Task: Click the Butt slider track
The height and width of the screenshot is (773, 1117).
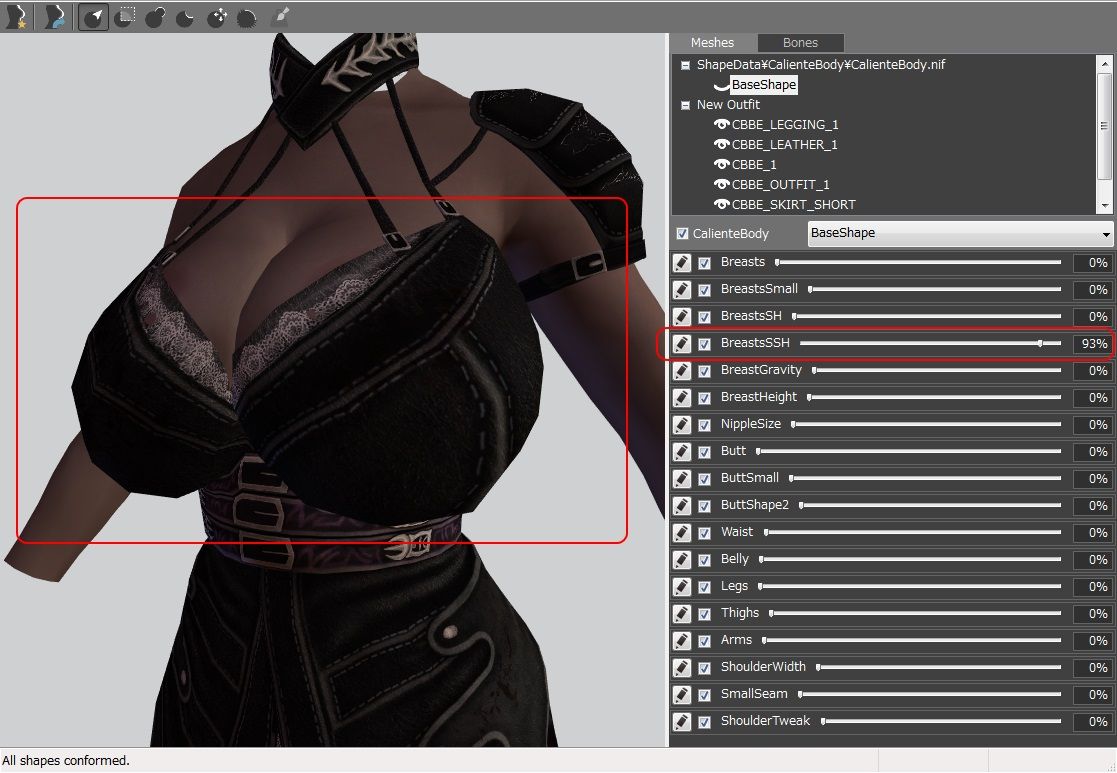Action: click(x=908, y=451)
